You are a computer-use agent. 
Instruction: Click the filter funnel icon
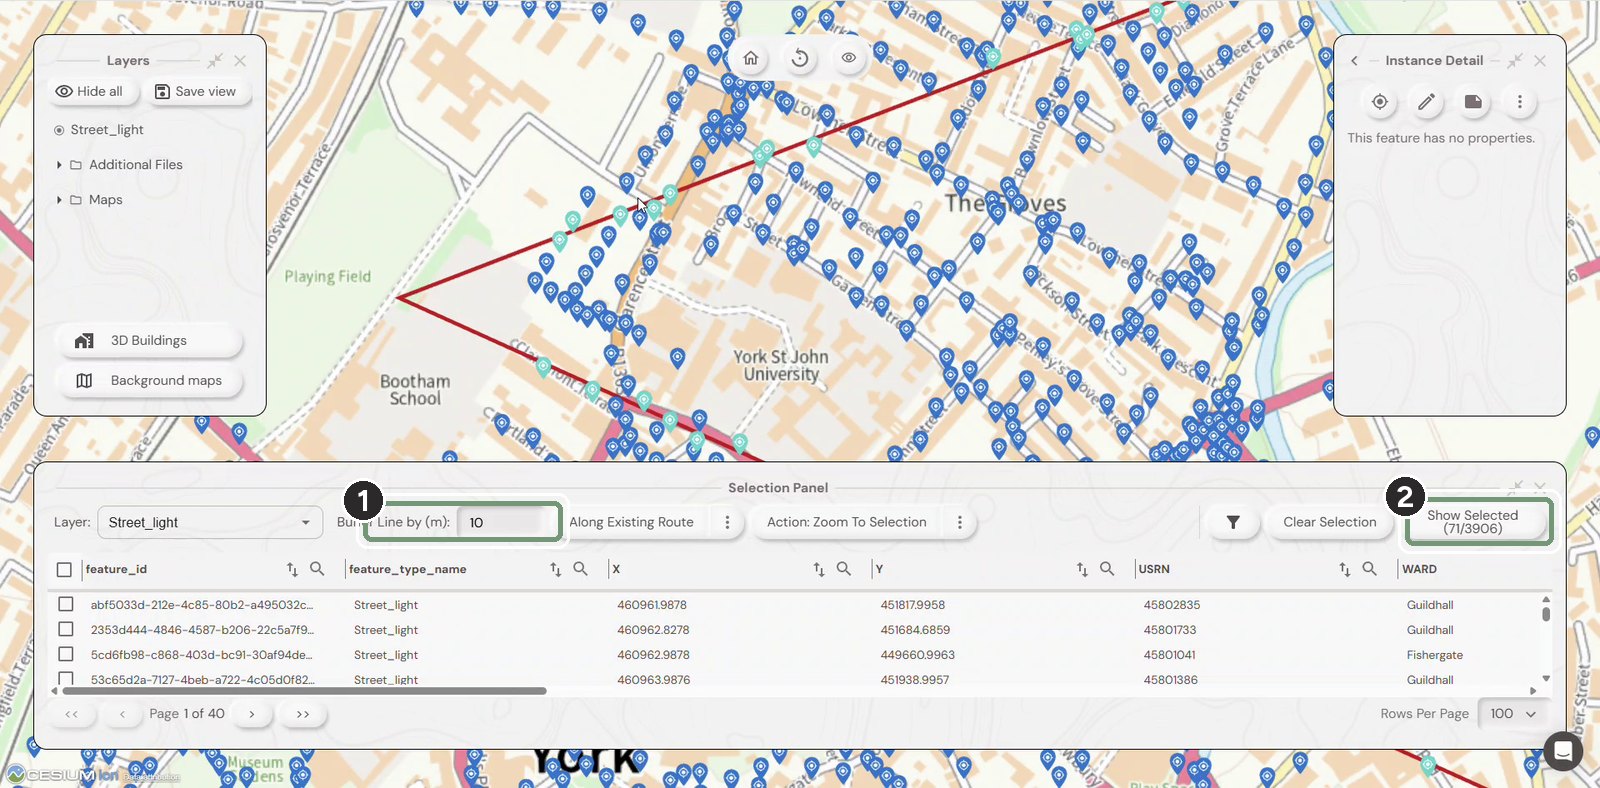pos(1233,522)
